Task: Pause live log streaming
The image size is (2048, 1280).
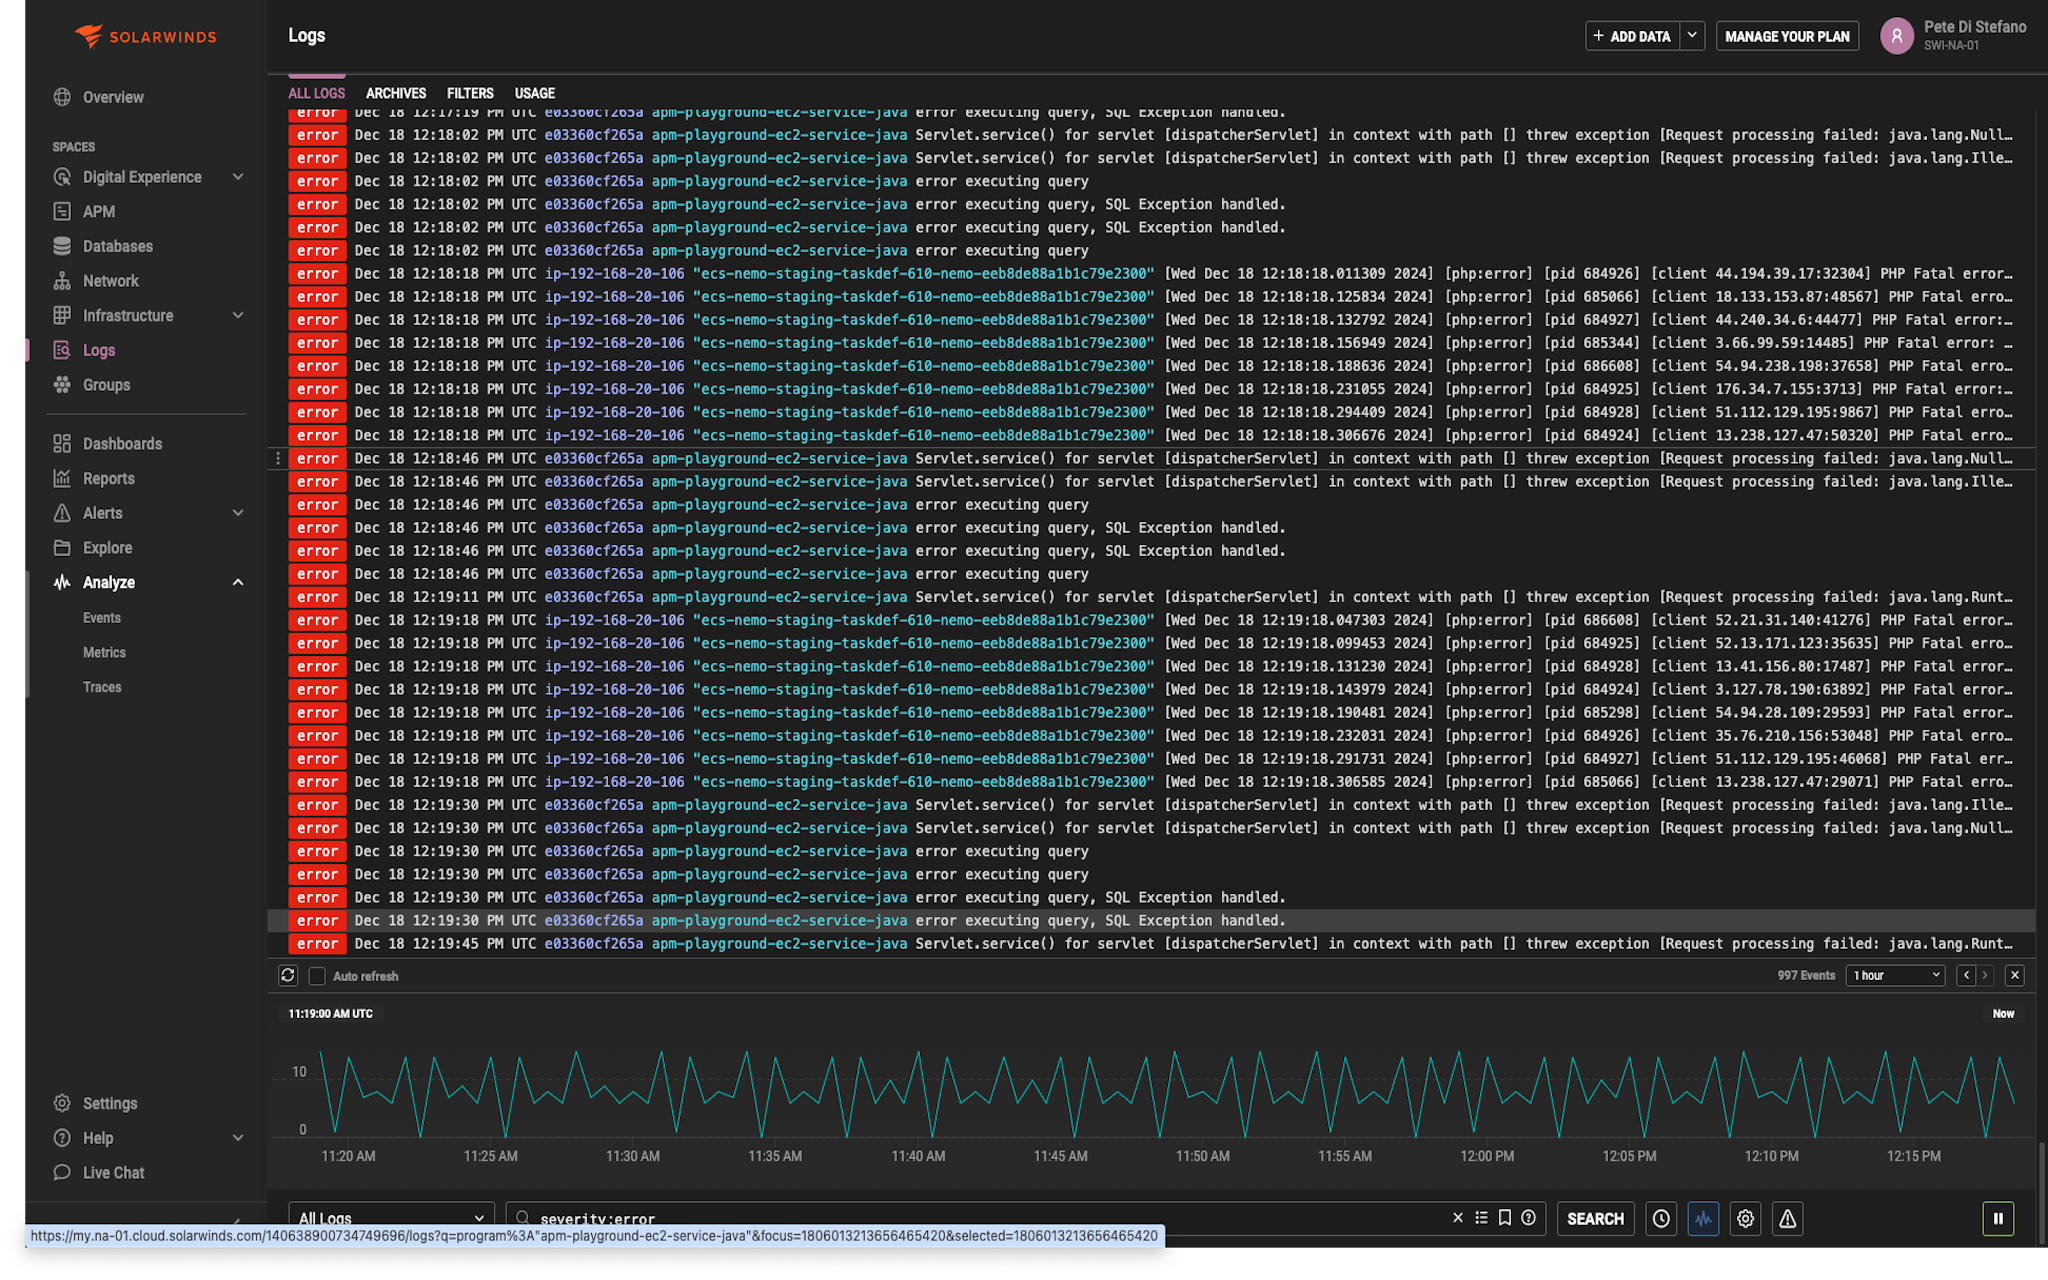Action: pos(1998,1218)
